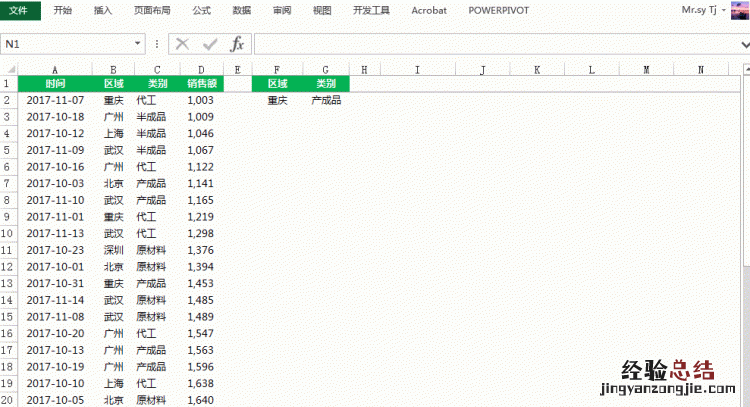Screen dimensions: 750x407
Task: Select column D header
Action: coord(201,69)
